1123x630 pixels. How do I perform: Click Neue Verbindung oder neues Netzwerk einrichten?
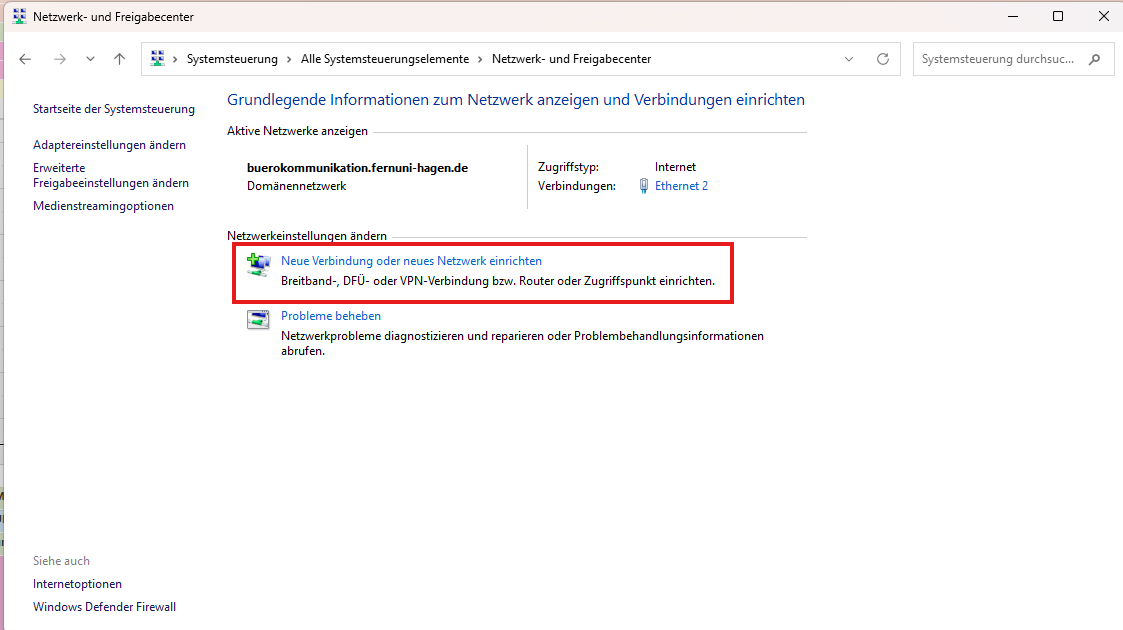tap(411, 261)
